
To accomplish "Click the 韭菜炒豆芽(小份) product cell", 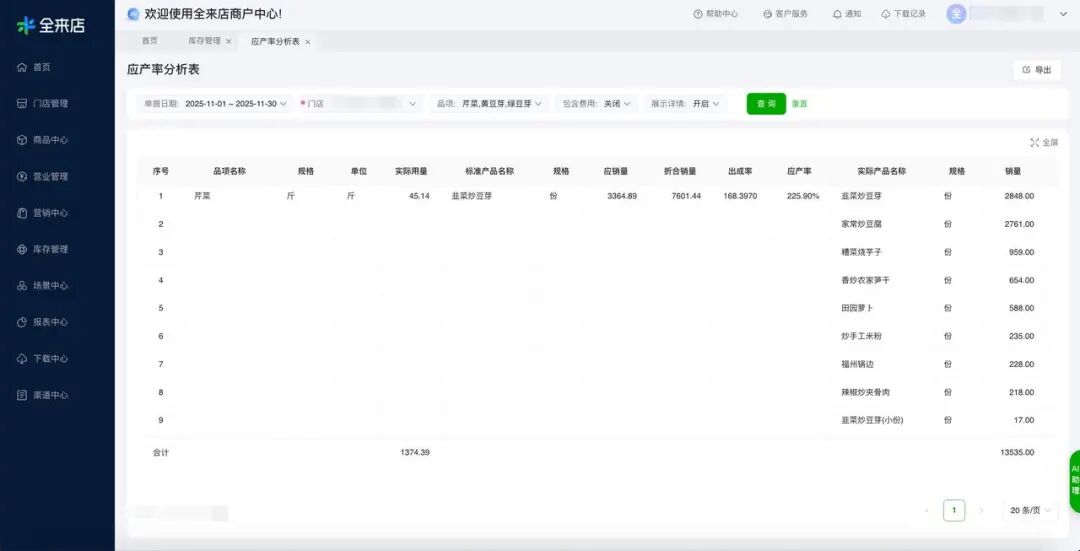I will (x=871, y=420).
